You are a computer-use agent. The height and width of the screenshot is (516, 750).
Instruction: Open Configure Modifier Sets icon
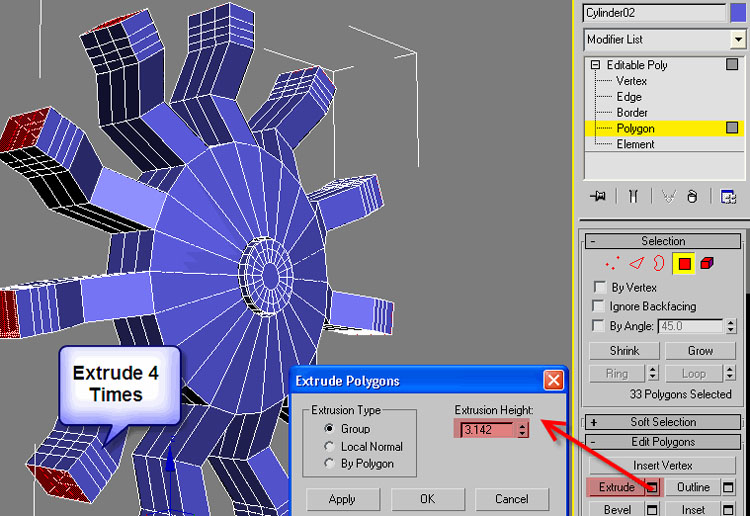coord(728,196)
